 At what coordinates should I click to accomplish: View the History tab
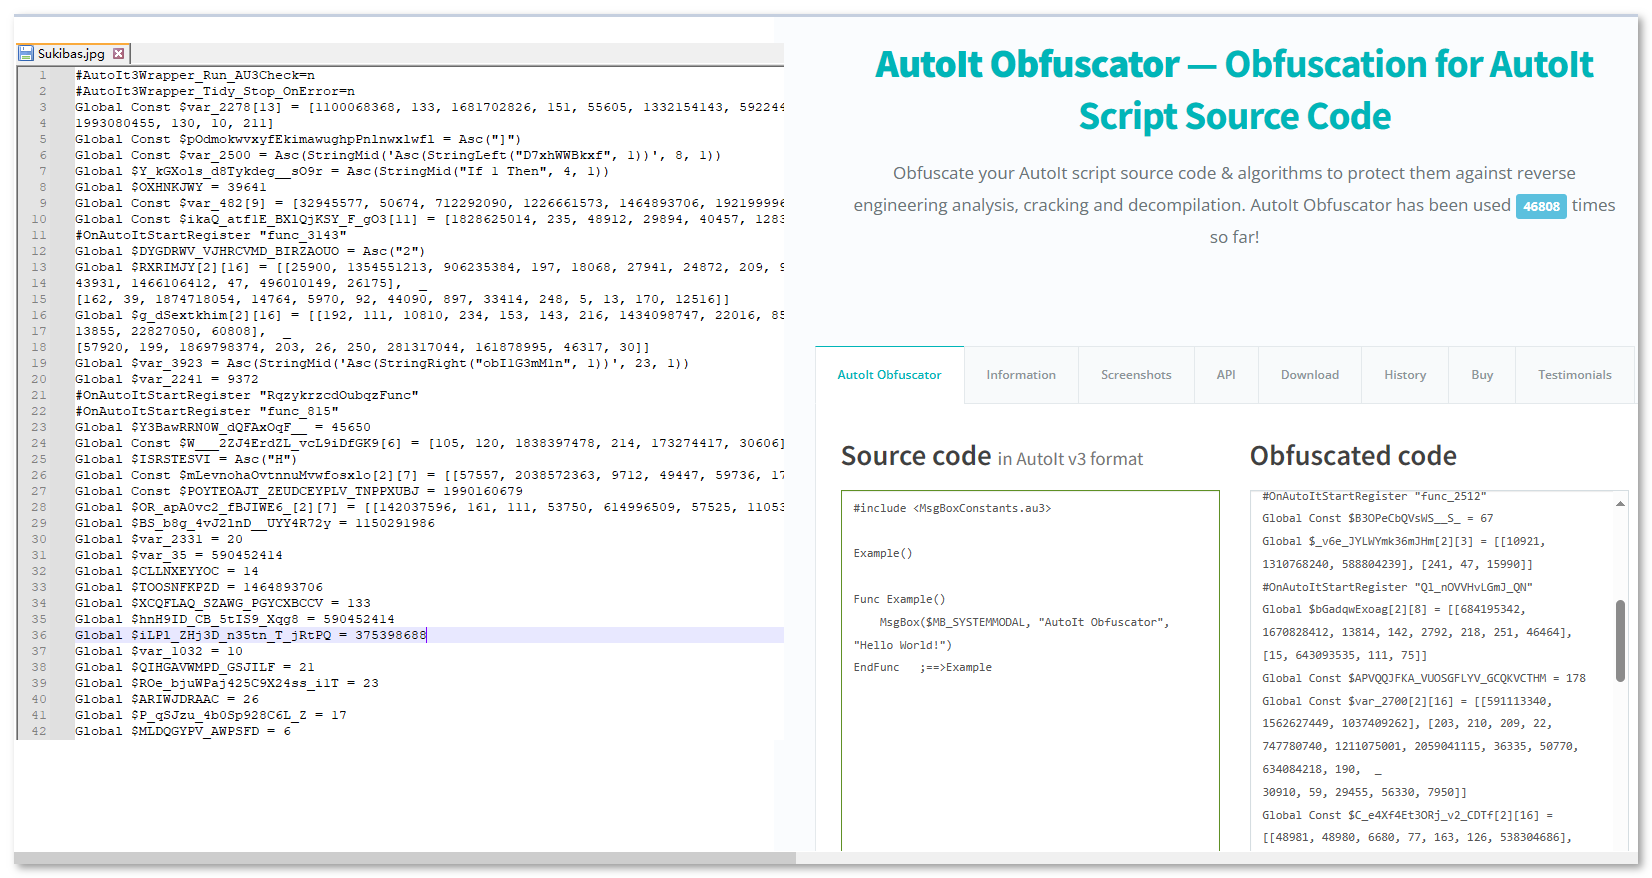coord(1404,375)
